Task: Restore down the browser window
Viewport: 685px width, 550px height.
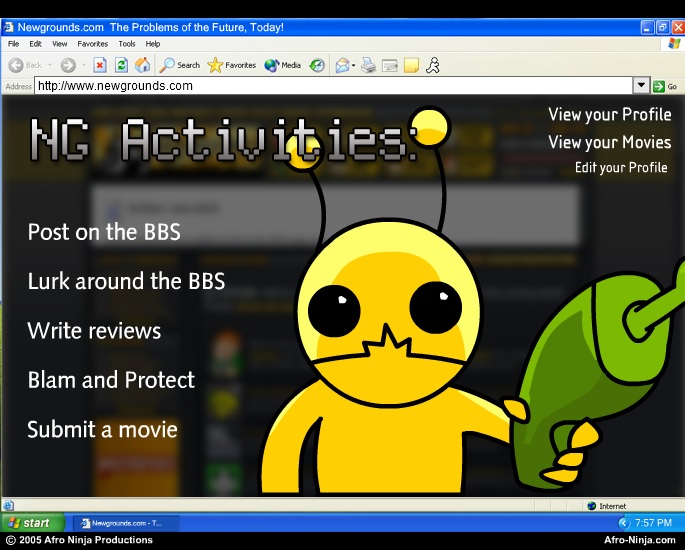Action: tap(663, 28)
